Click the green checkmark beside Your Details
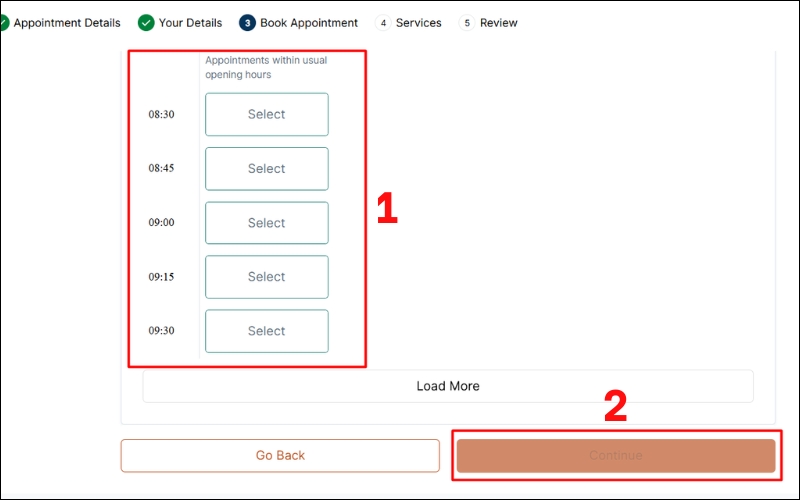Screen dimensions: 800x500 (146, 22)
